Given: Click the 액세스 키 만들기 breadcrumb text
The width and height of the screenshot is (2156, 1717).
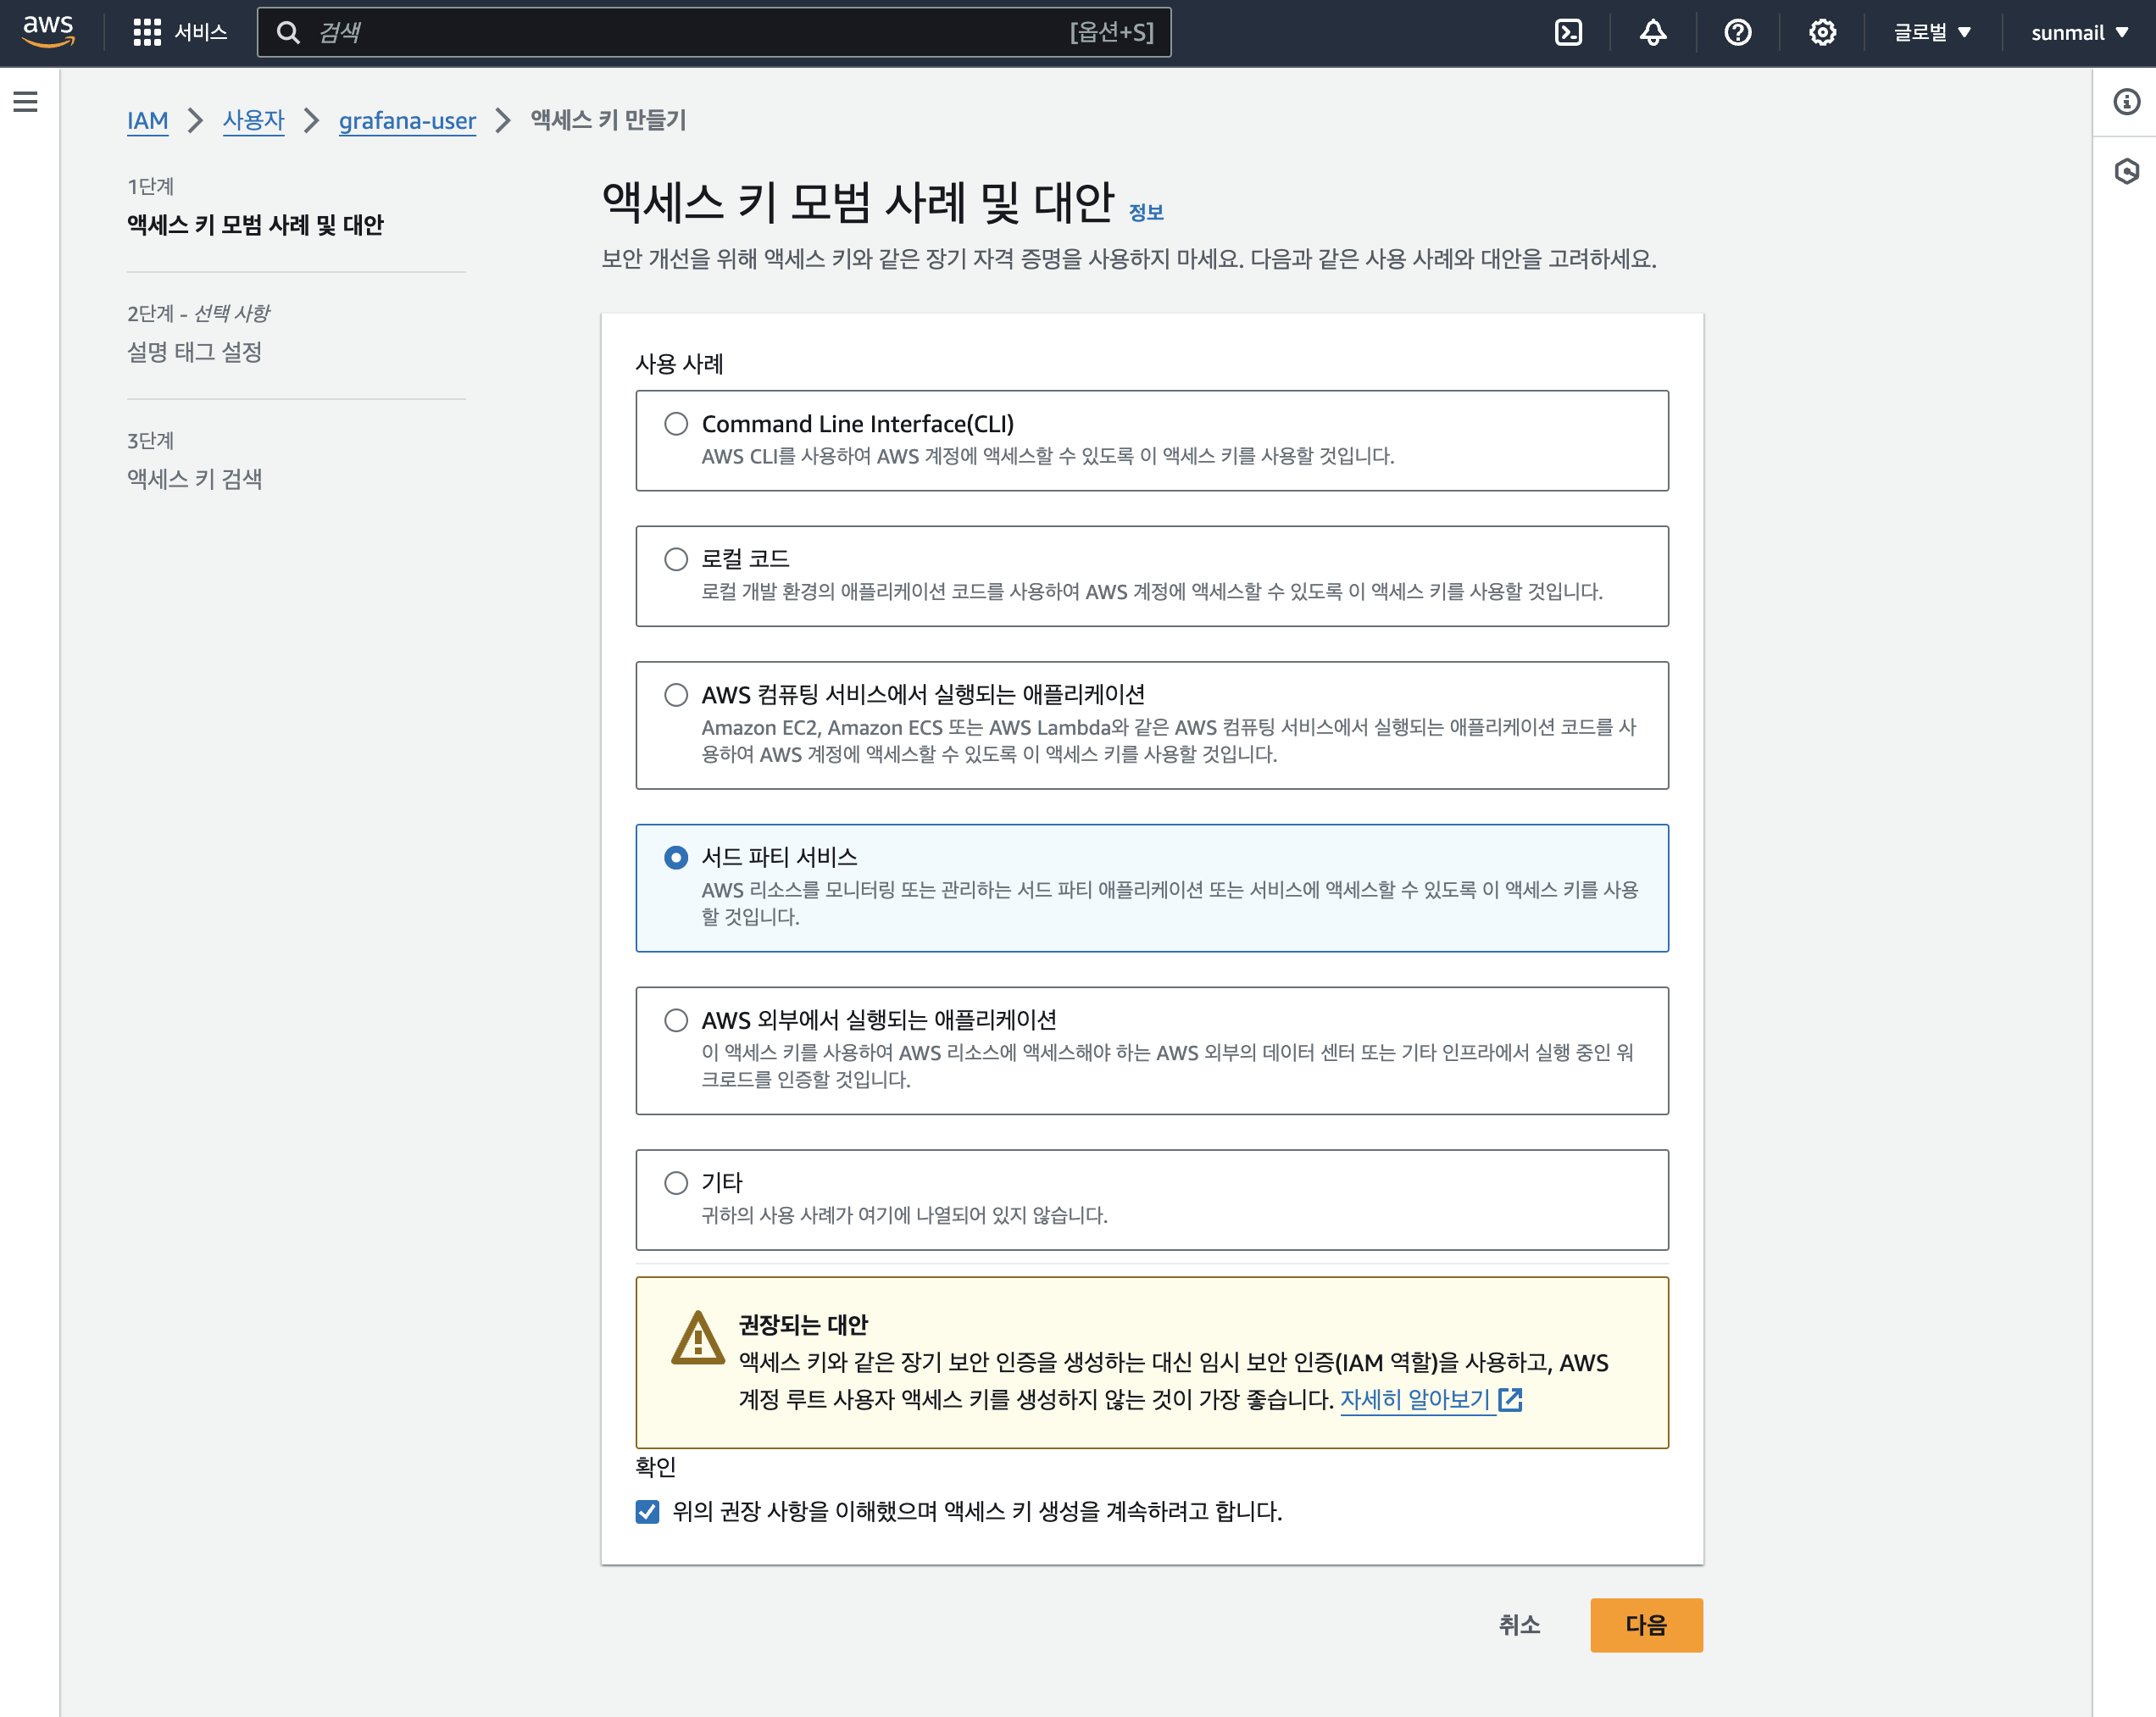Looking at the screenshot, I should pyautogui.click(x=608, y=120).
